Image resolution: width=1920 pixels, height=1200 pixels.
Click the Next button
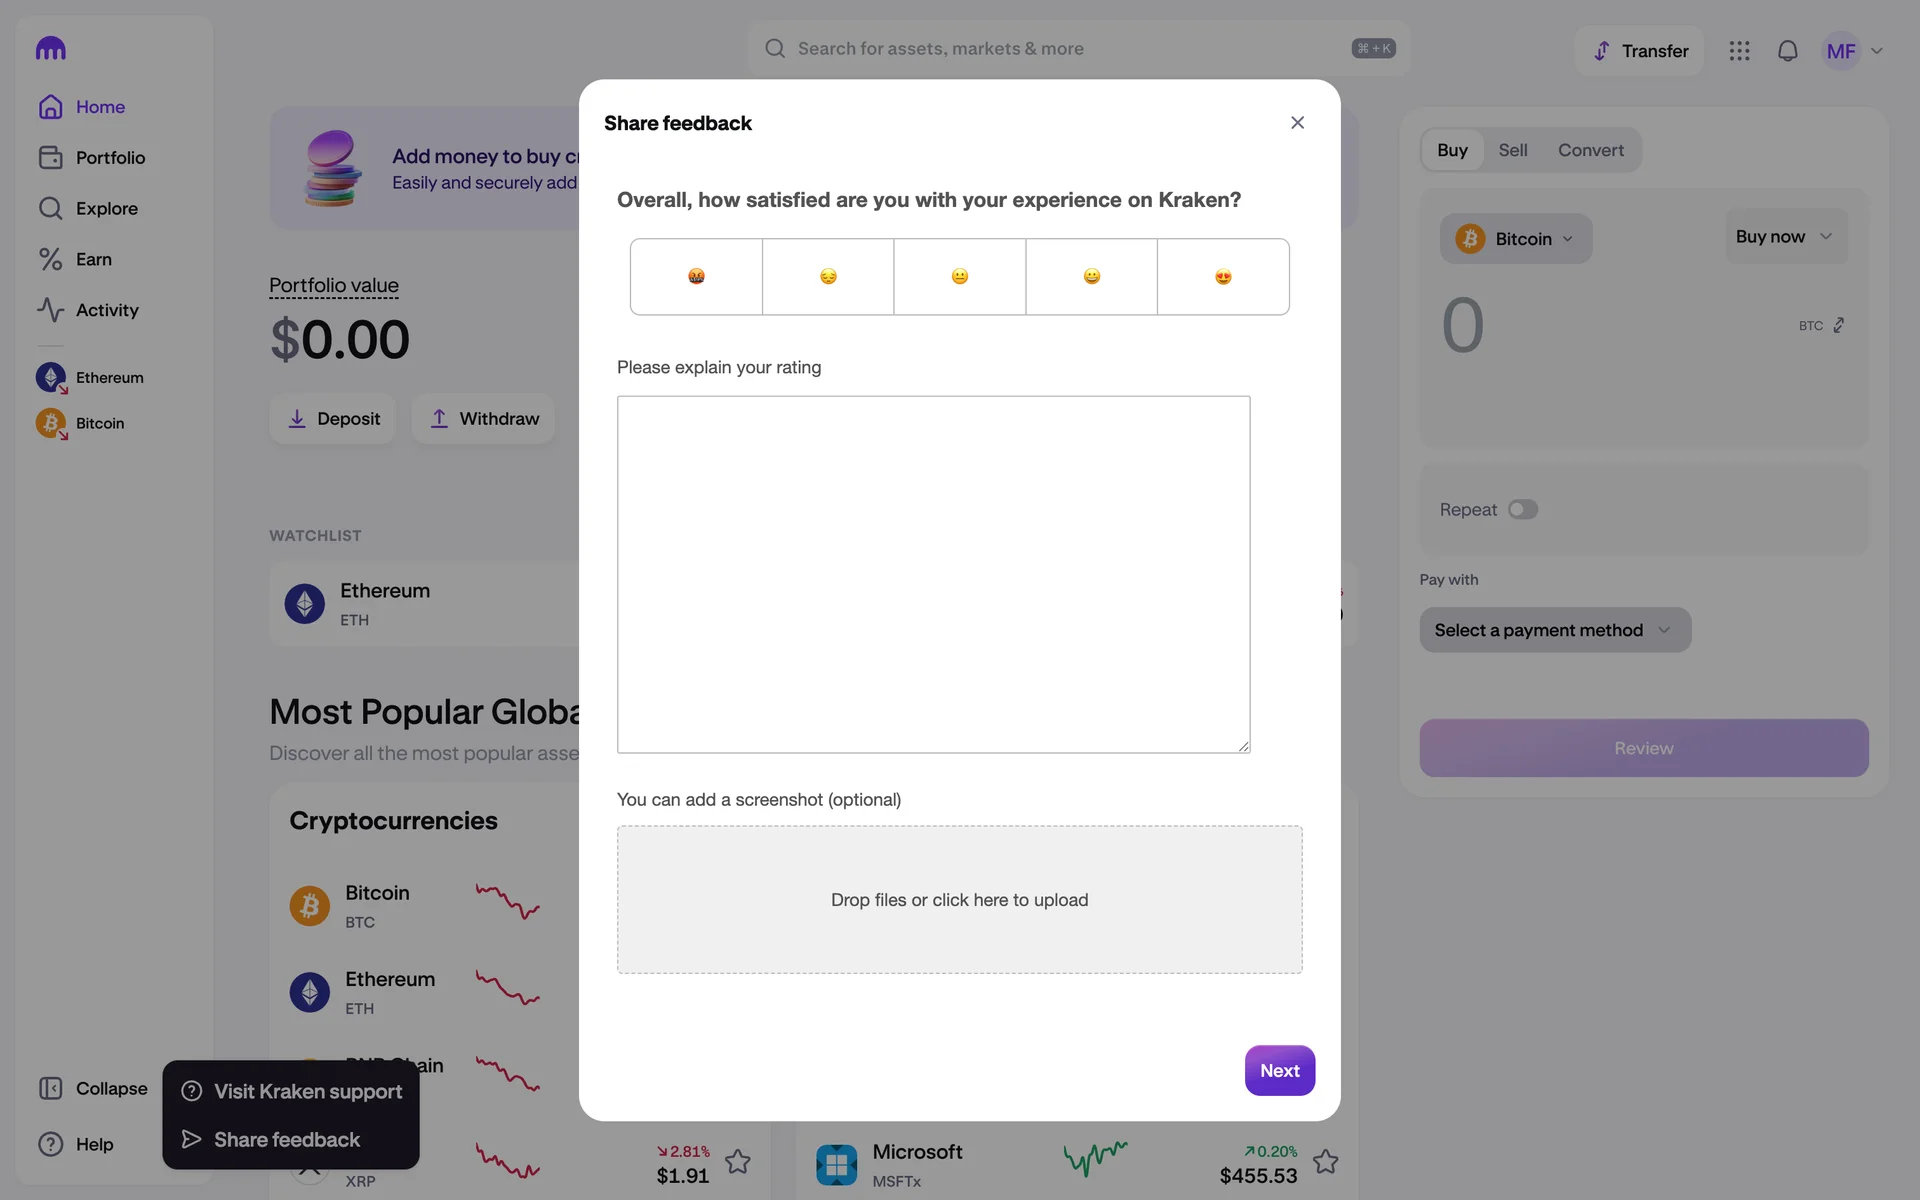click(1279, 1070)
